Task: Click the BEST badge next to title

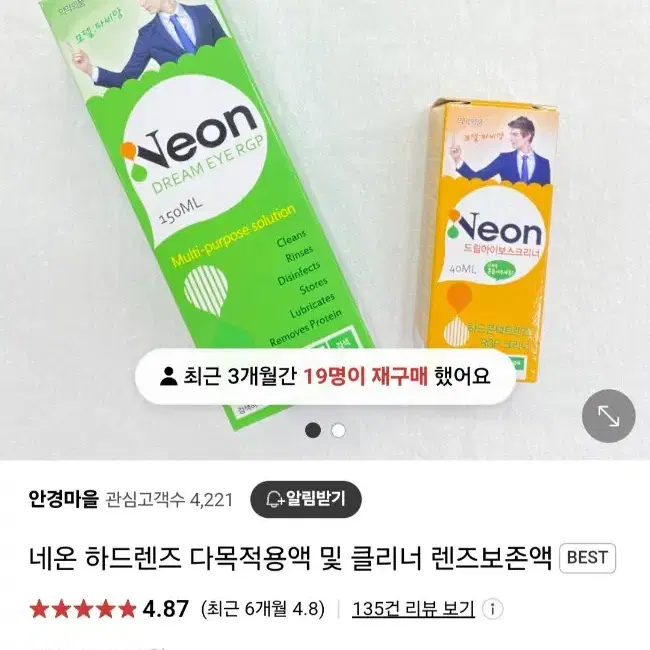Action: pyautogui.click(x=587, y=558)
